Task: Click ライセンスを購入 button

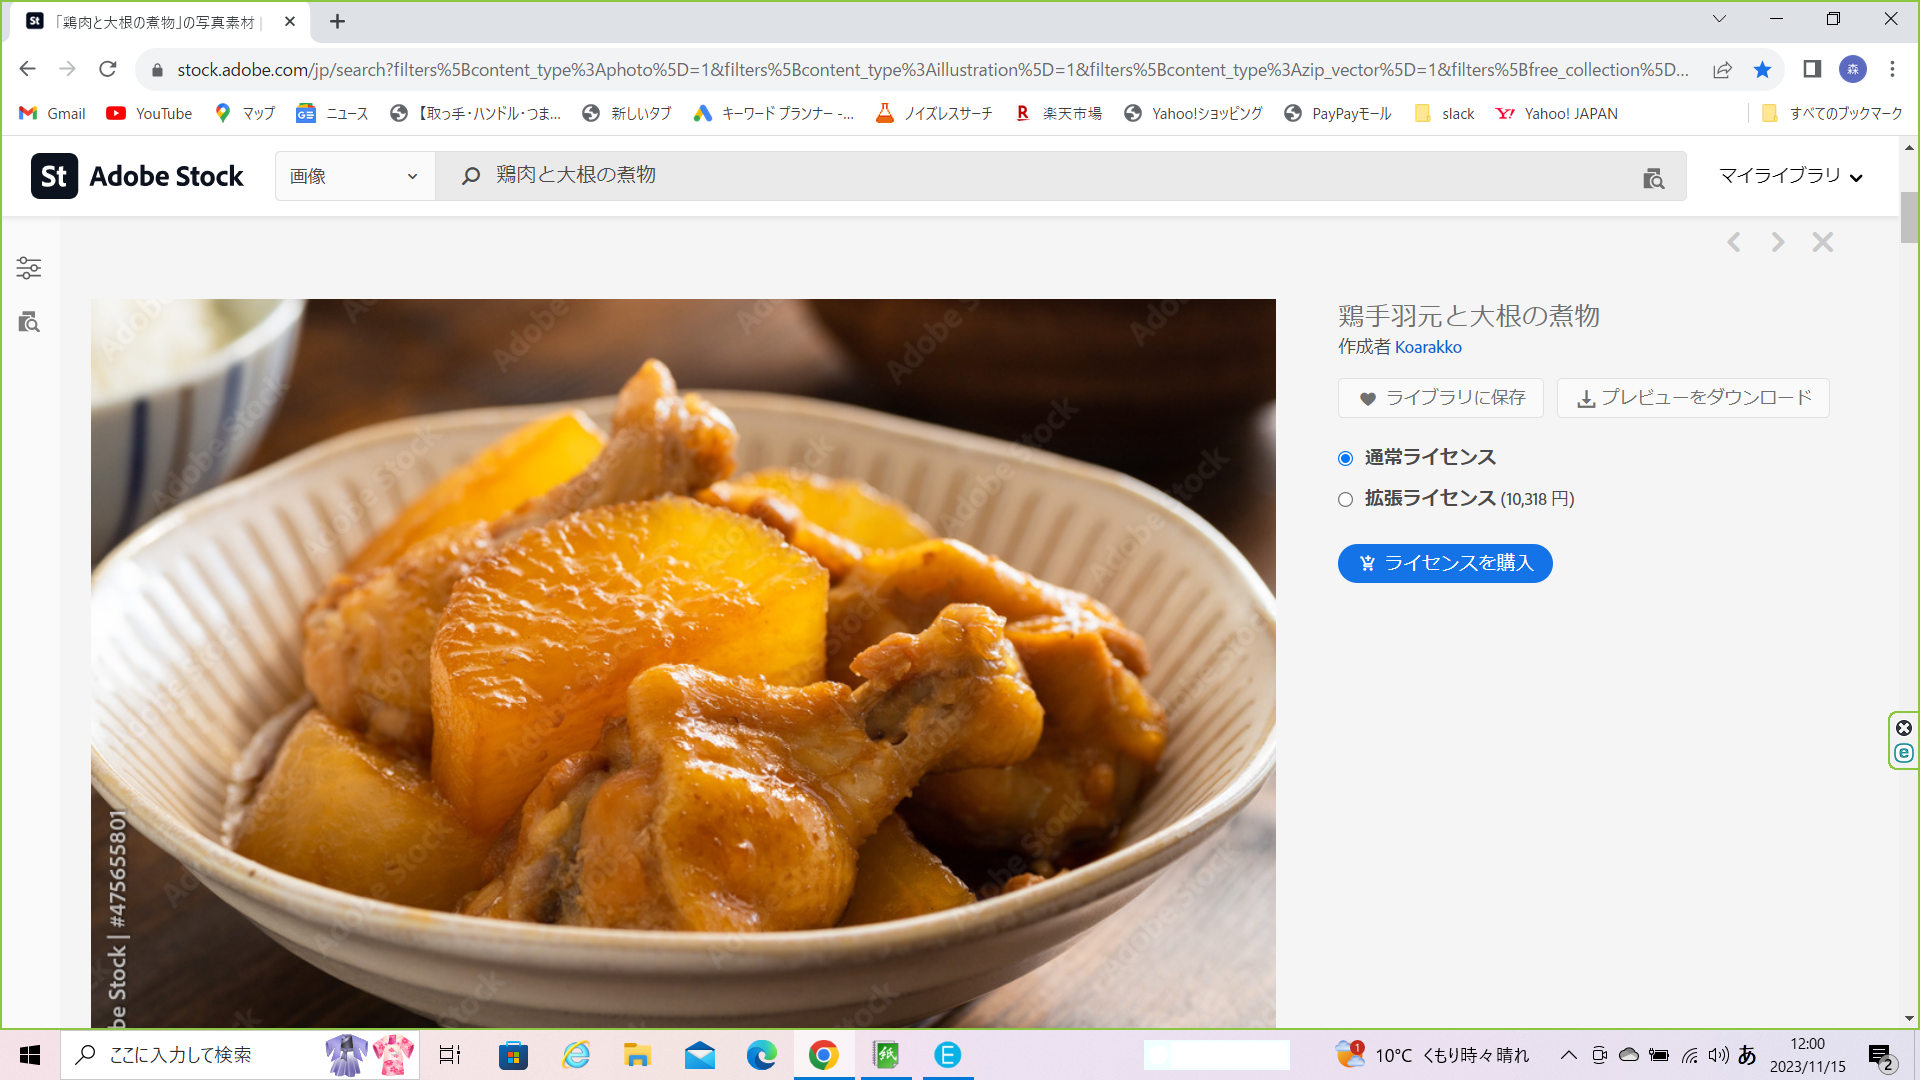Action: (x=1445, y=563)
